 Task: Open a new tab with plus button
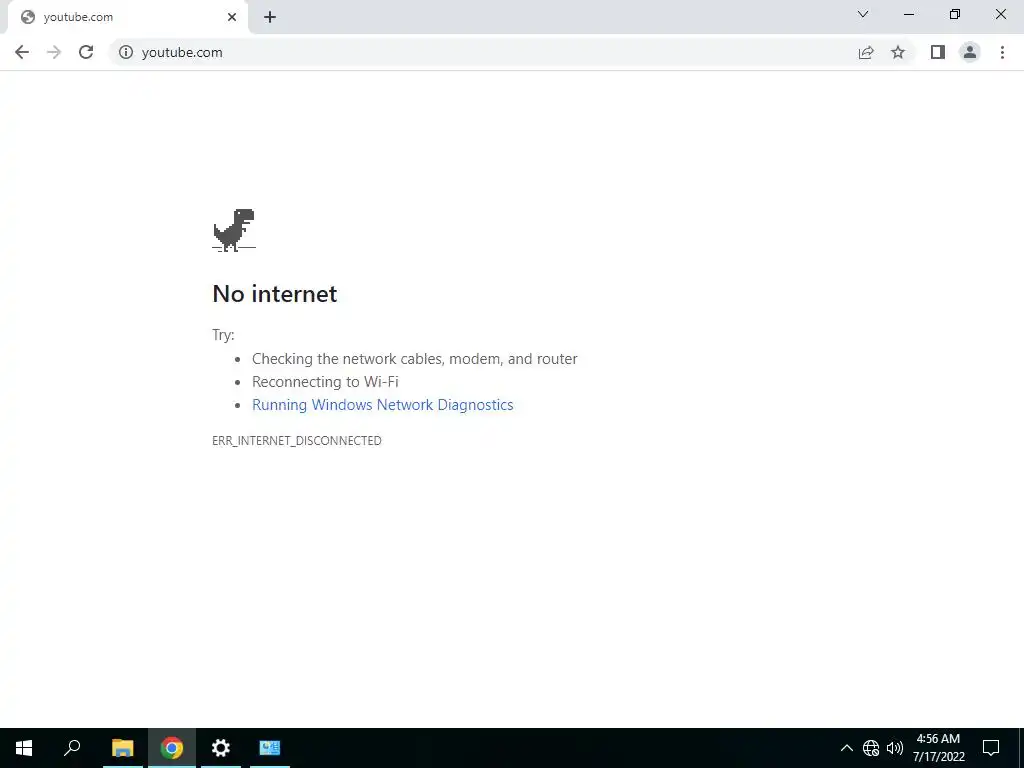270,17
